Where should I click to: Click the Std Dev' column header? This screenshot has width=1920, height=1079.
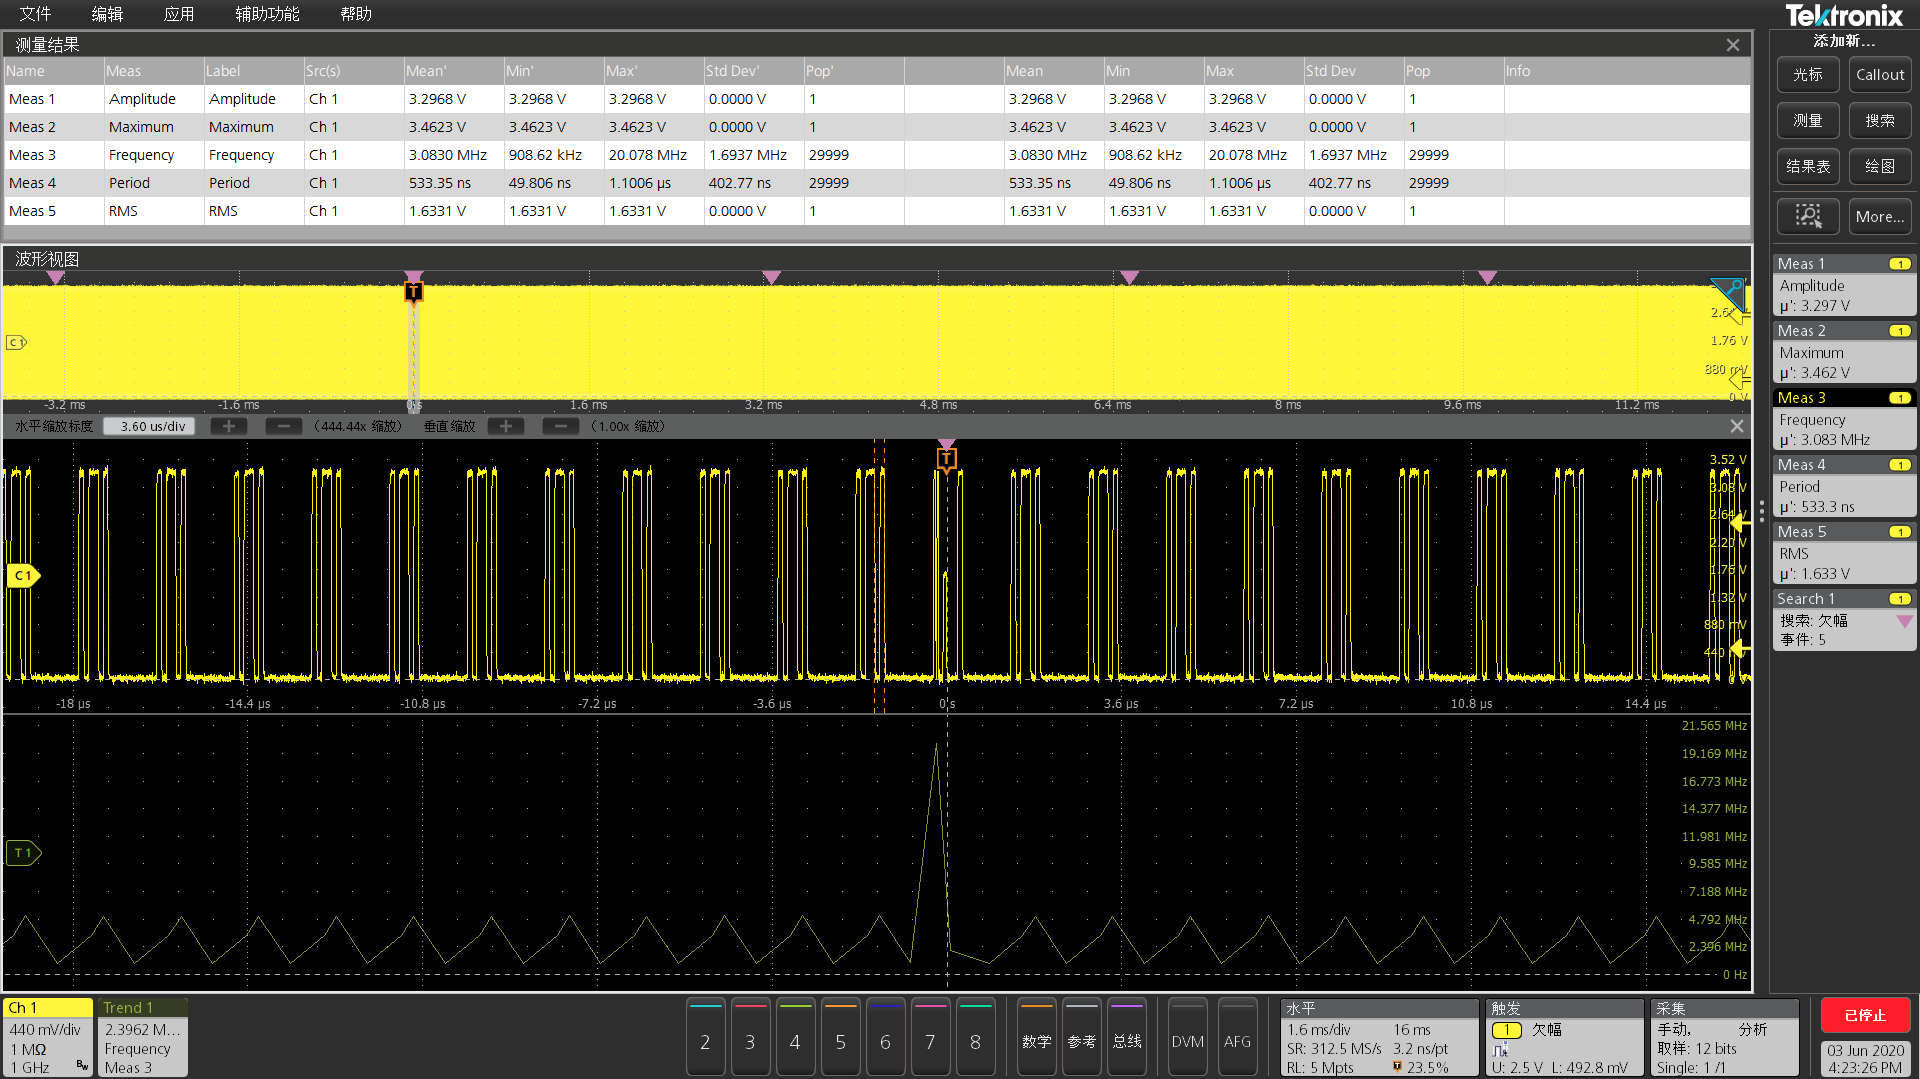[753, 71]
